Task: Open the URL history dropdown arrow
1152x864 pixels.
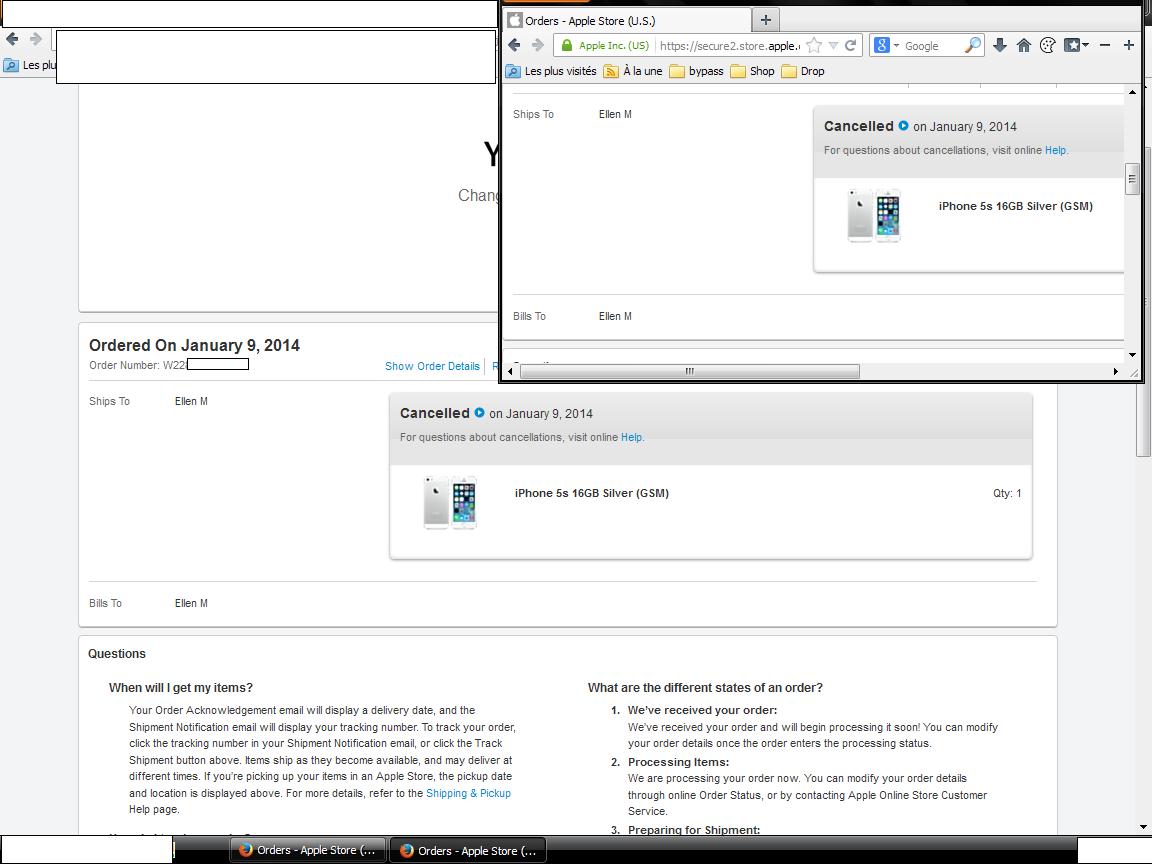Action: 833,46
